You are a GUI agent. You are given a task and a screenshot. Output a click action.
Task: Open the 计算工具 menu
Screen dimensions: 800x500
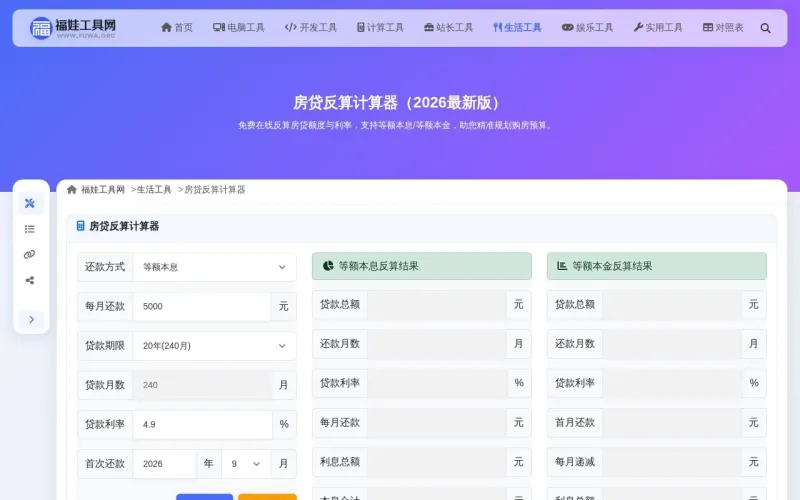(380, 28)
